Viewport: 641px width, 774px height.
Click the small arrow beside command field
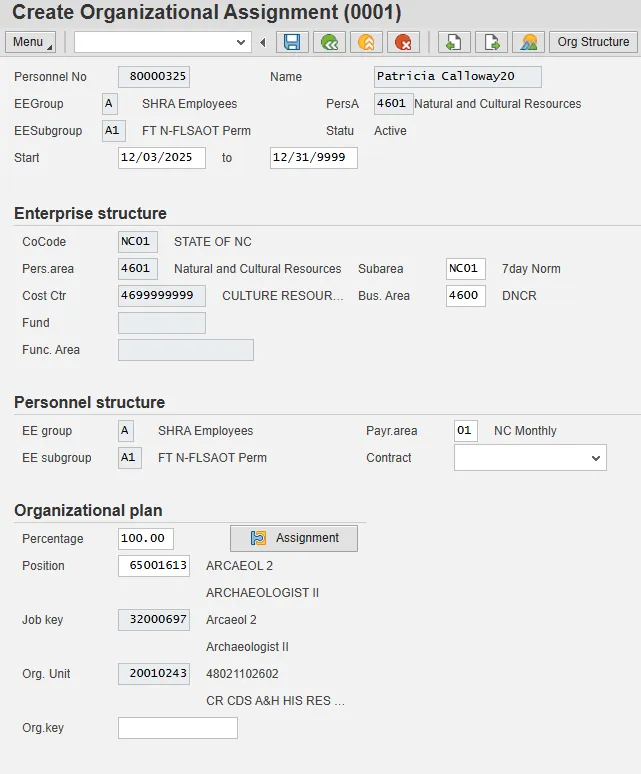[264, 42]
